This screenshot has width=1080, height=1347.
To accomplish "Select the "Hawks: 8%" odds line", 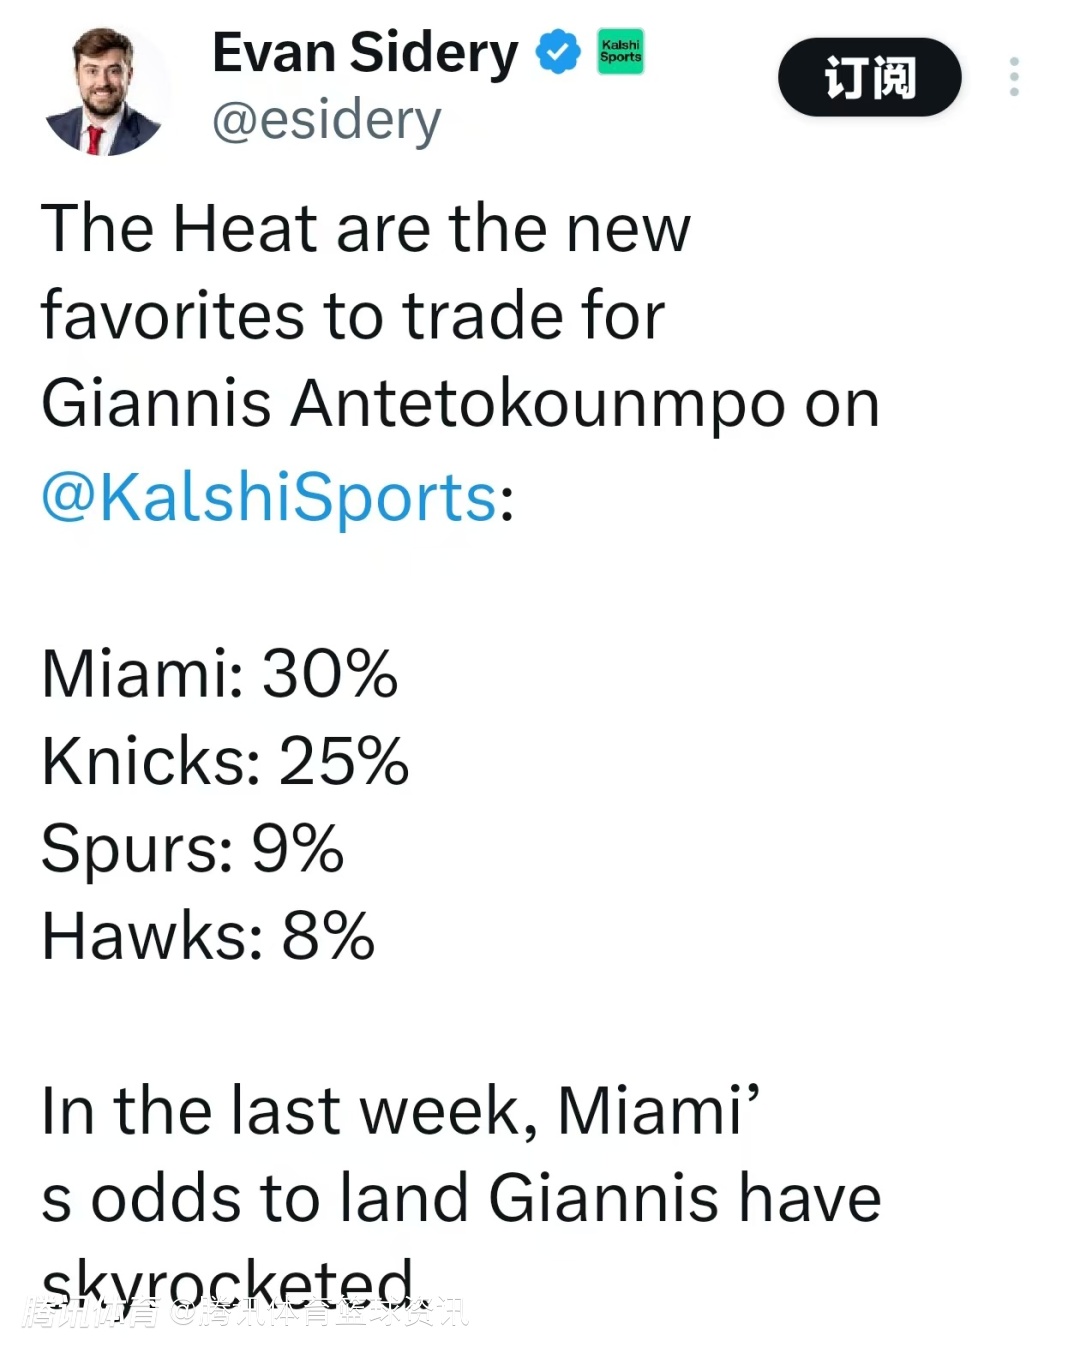I will pos(207,937).
